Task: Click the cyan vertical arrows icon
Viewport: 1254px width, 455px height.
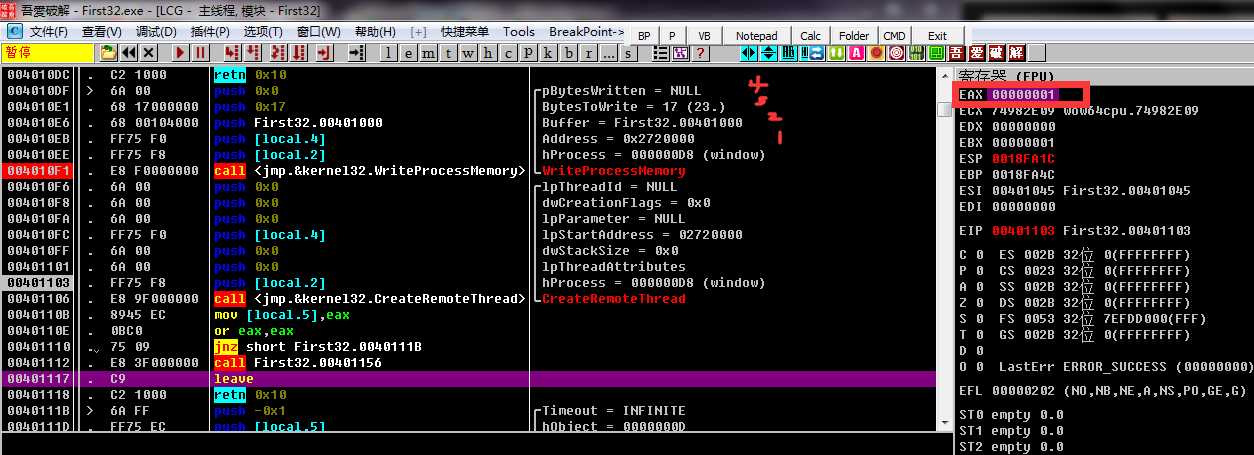Action: (768, 53)
